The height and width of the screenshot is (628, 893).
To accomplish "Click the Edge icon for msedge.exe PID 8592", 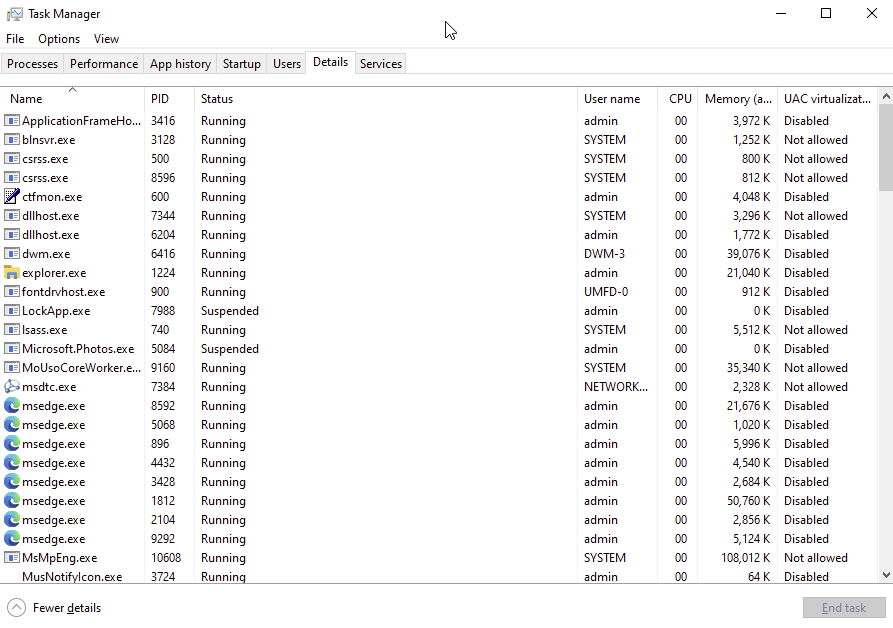I will (x=11, y=406).
